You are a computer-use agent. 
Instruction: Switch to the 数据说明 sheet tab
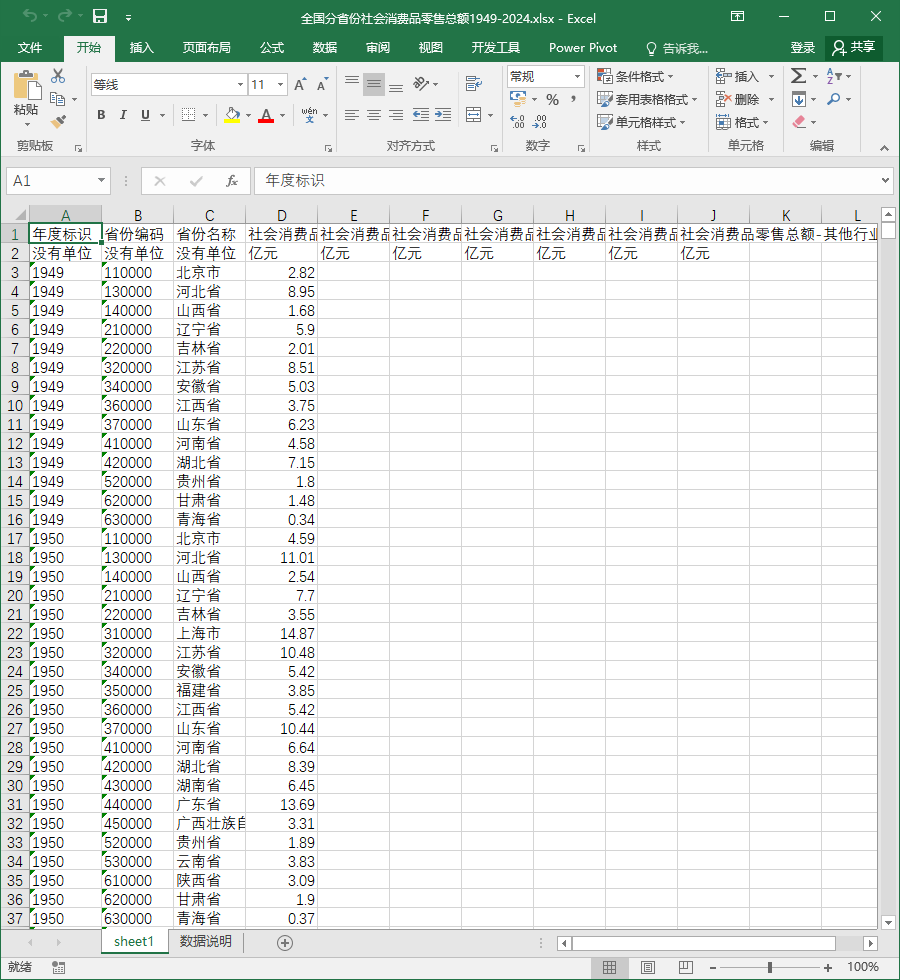tap(206, 941)
